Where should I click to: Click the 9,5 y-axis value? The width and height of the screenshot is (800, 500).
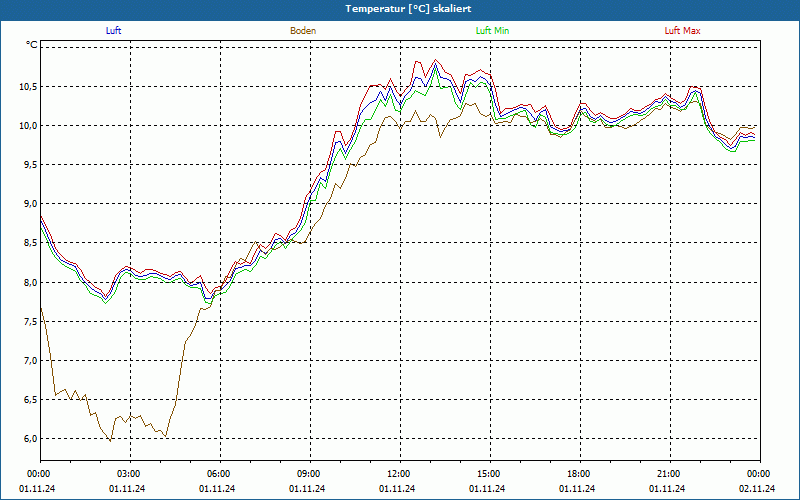30,165
